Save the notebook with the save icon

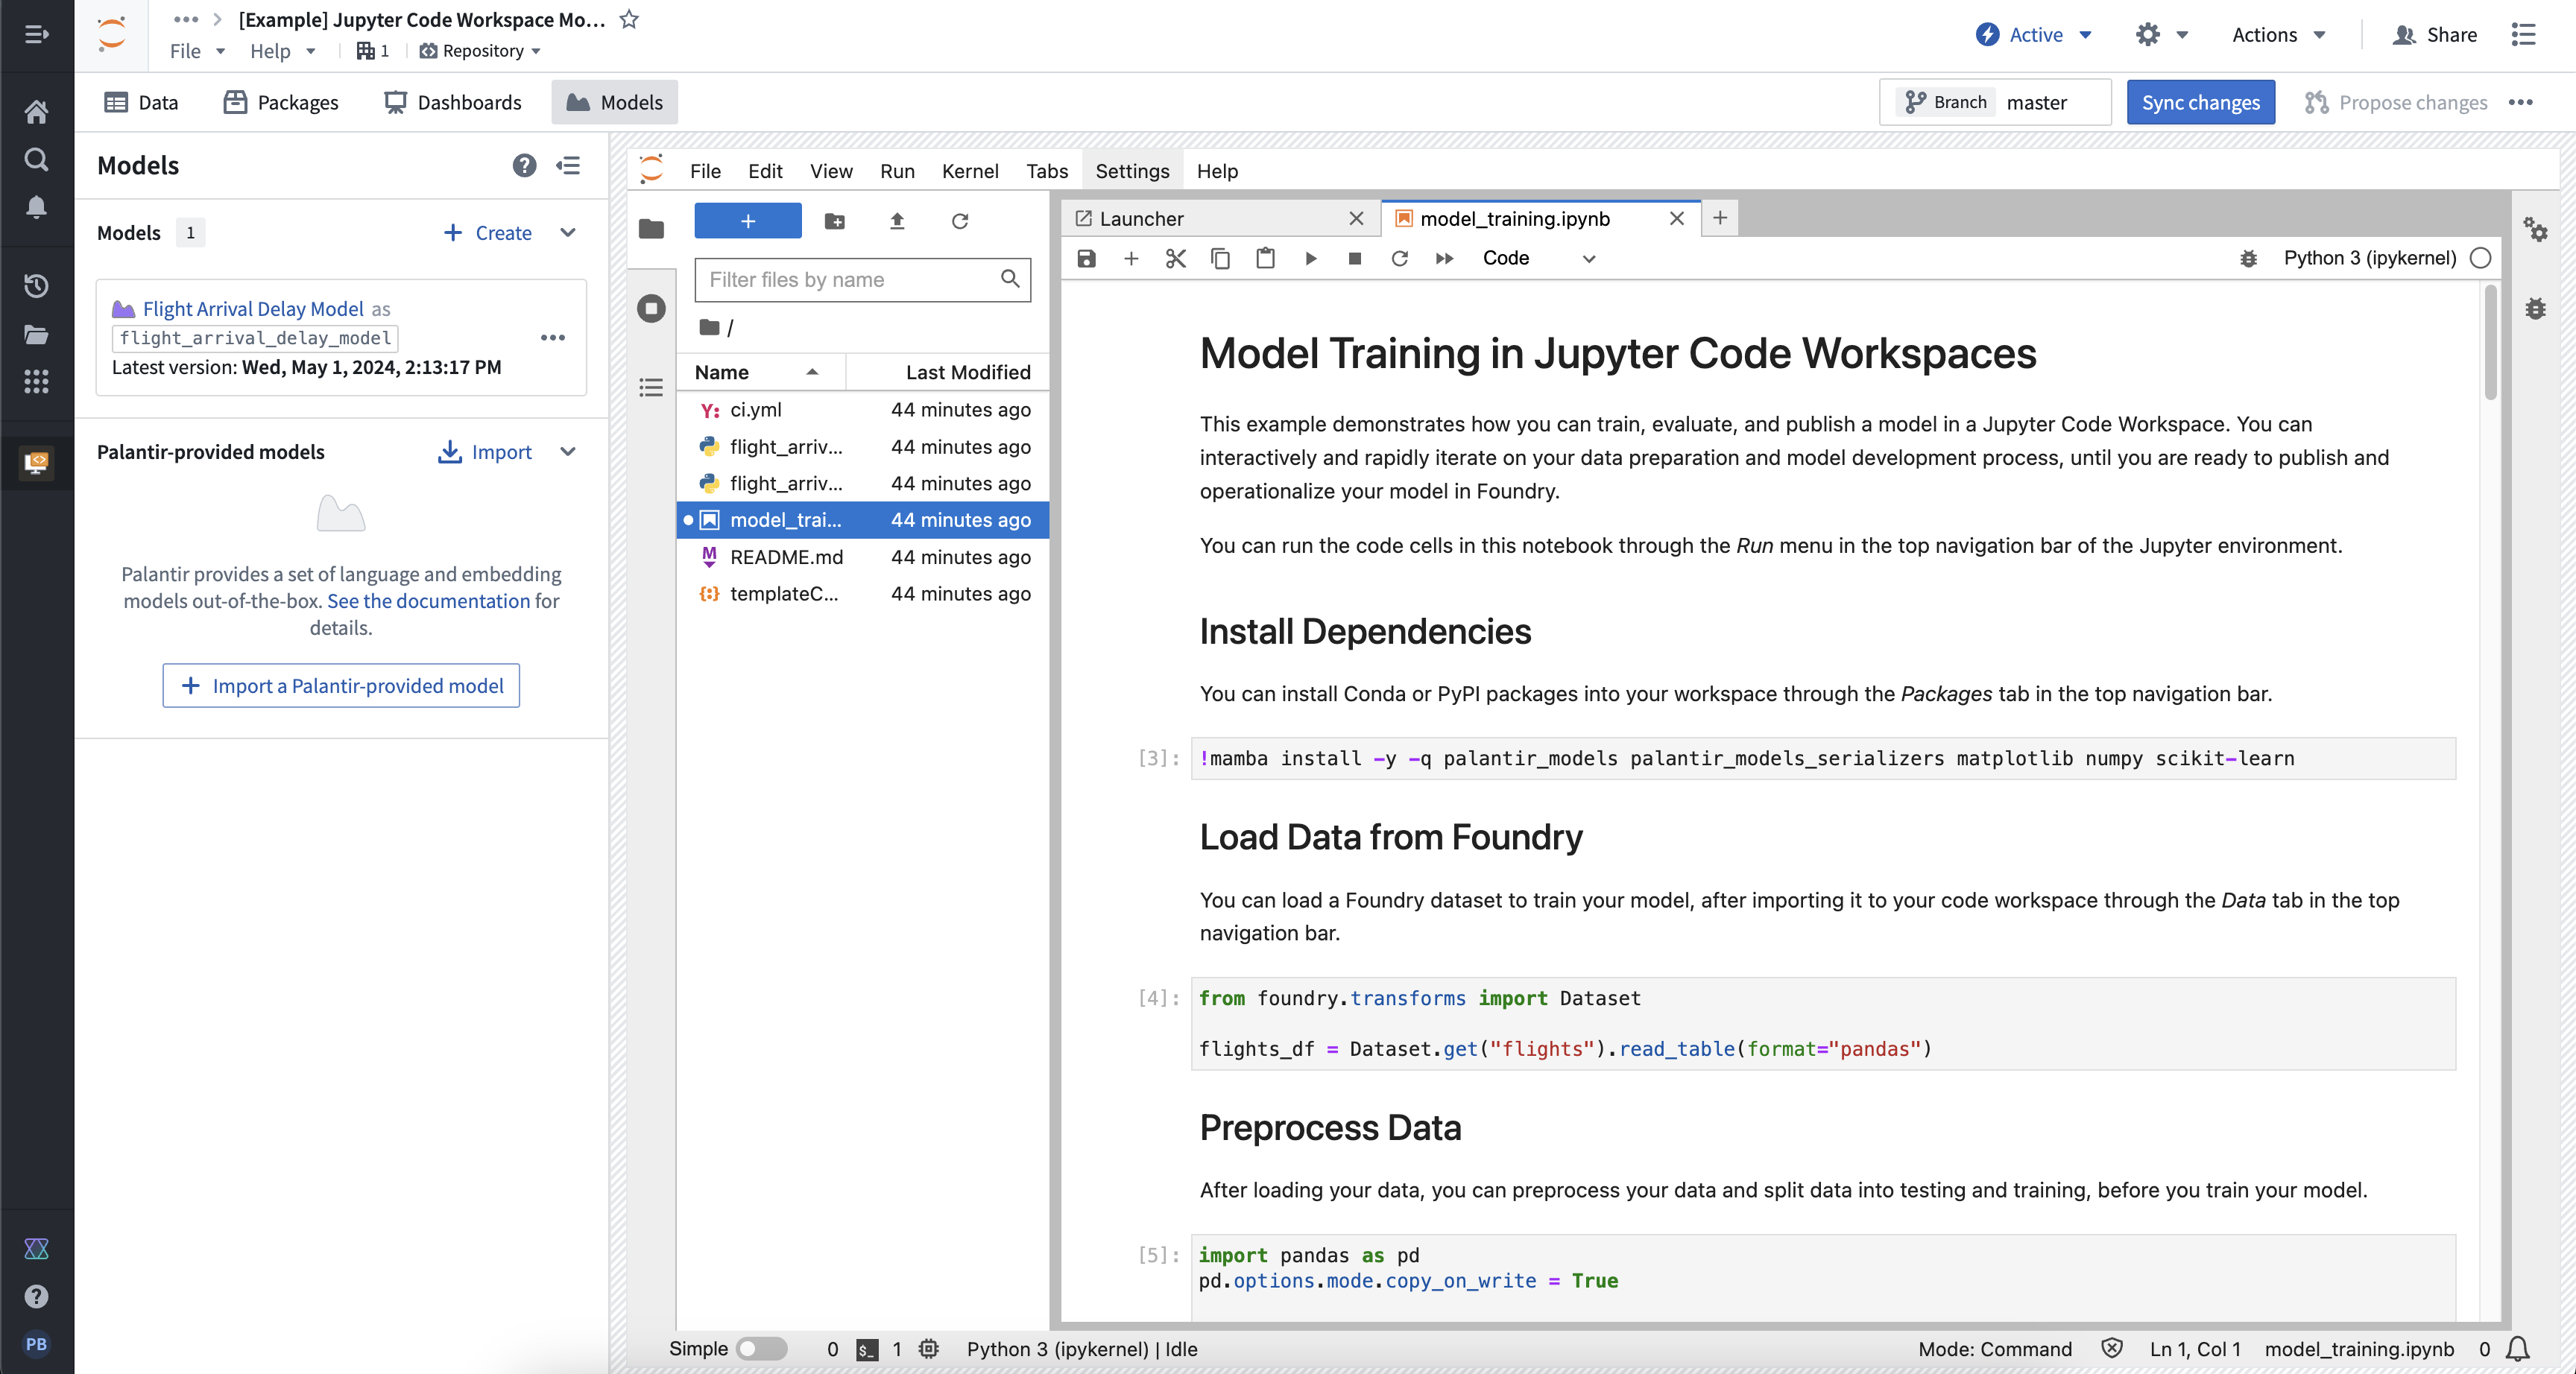(x=1086, y=258)
